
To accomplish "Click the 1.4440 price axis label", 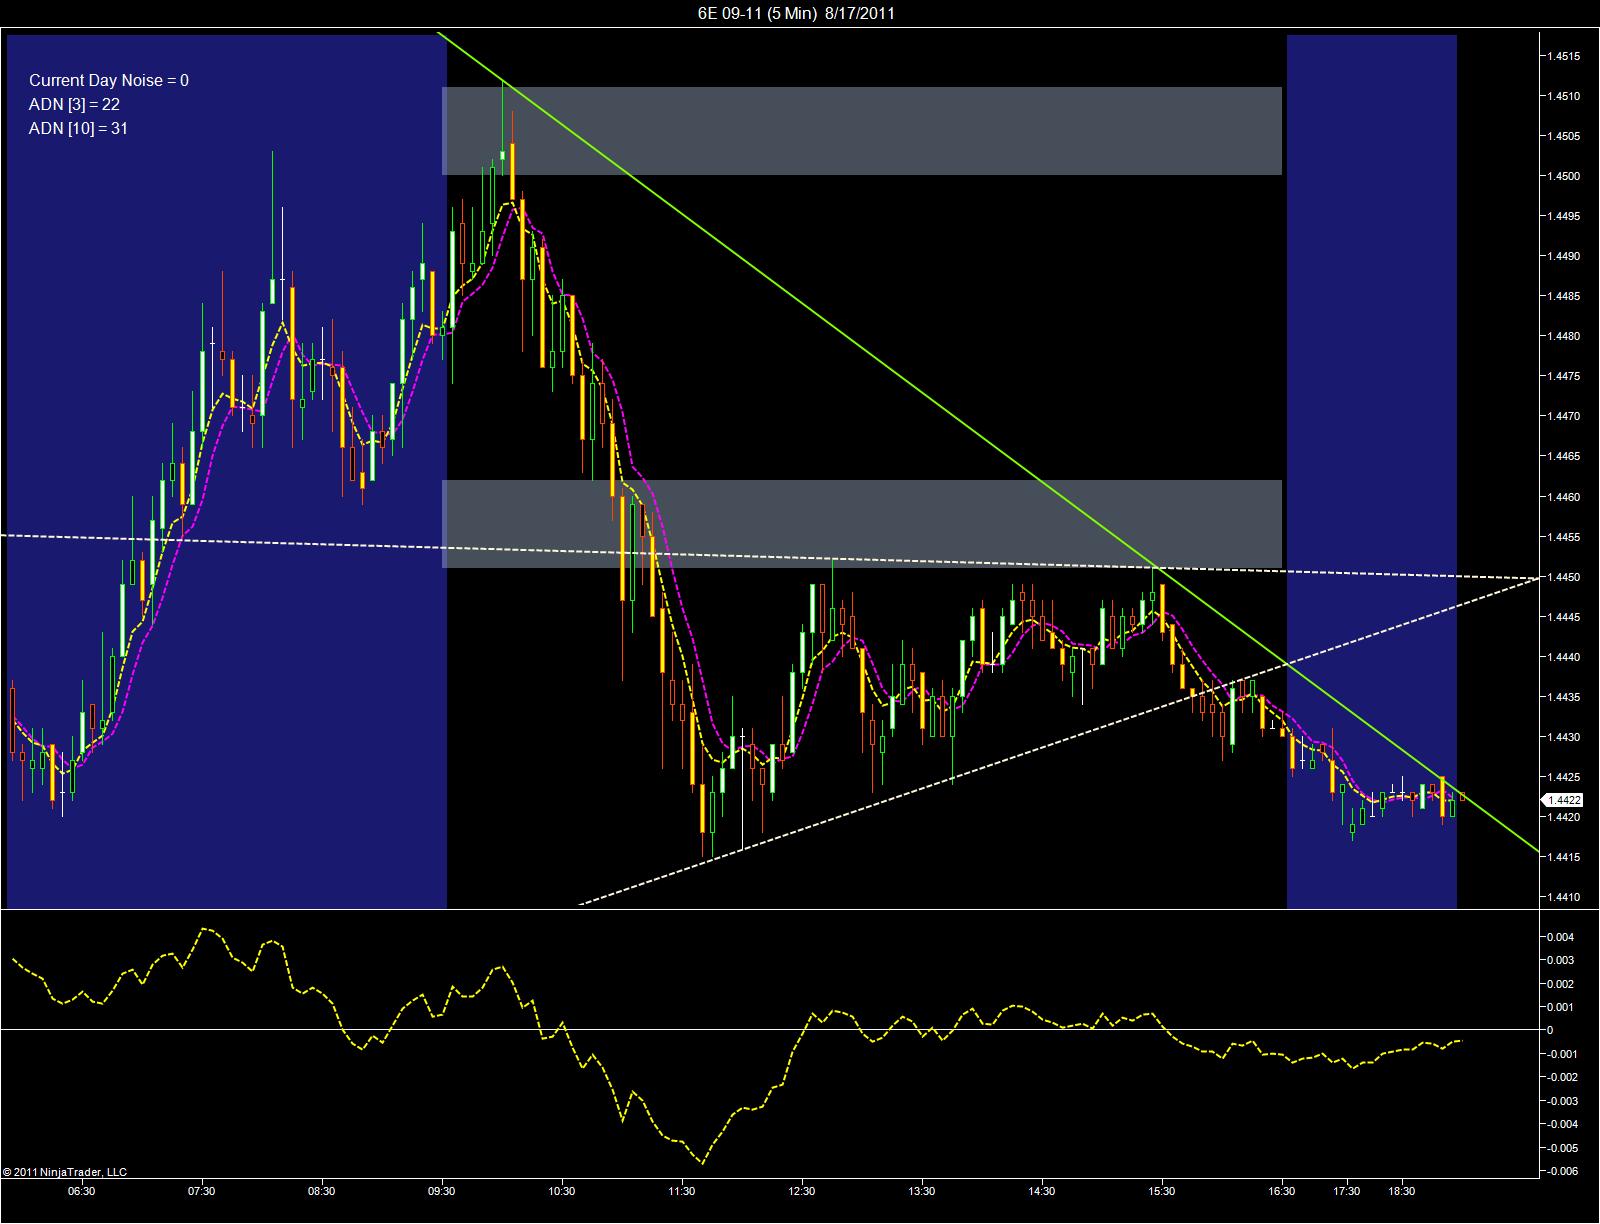I will click(x=1564, y=657).
